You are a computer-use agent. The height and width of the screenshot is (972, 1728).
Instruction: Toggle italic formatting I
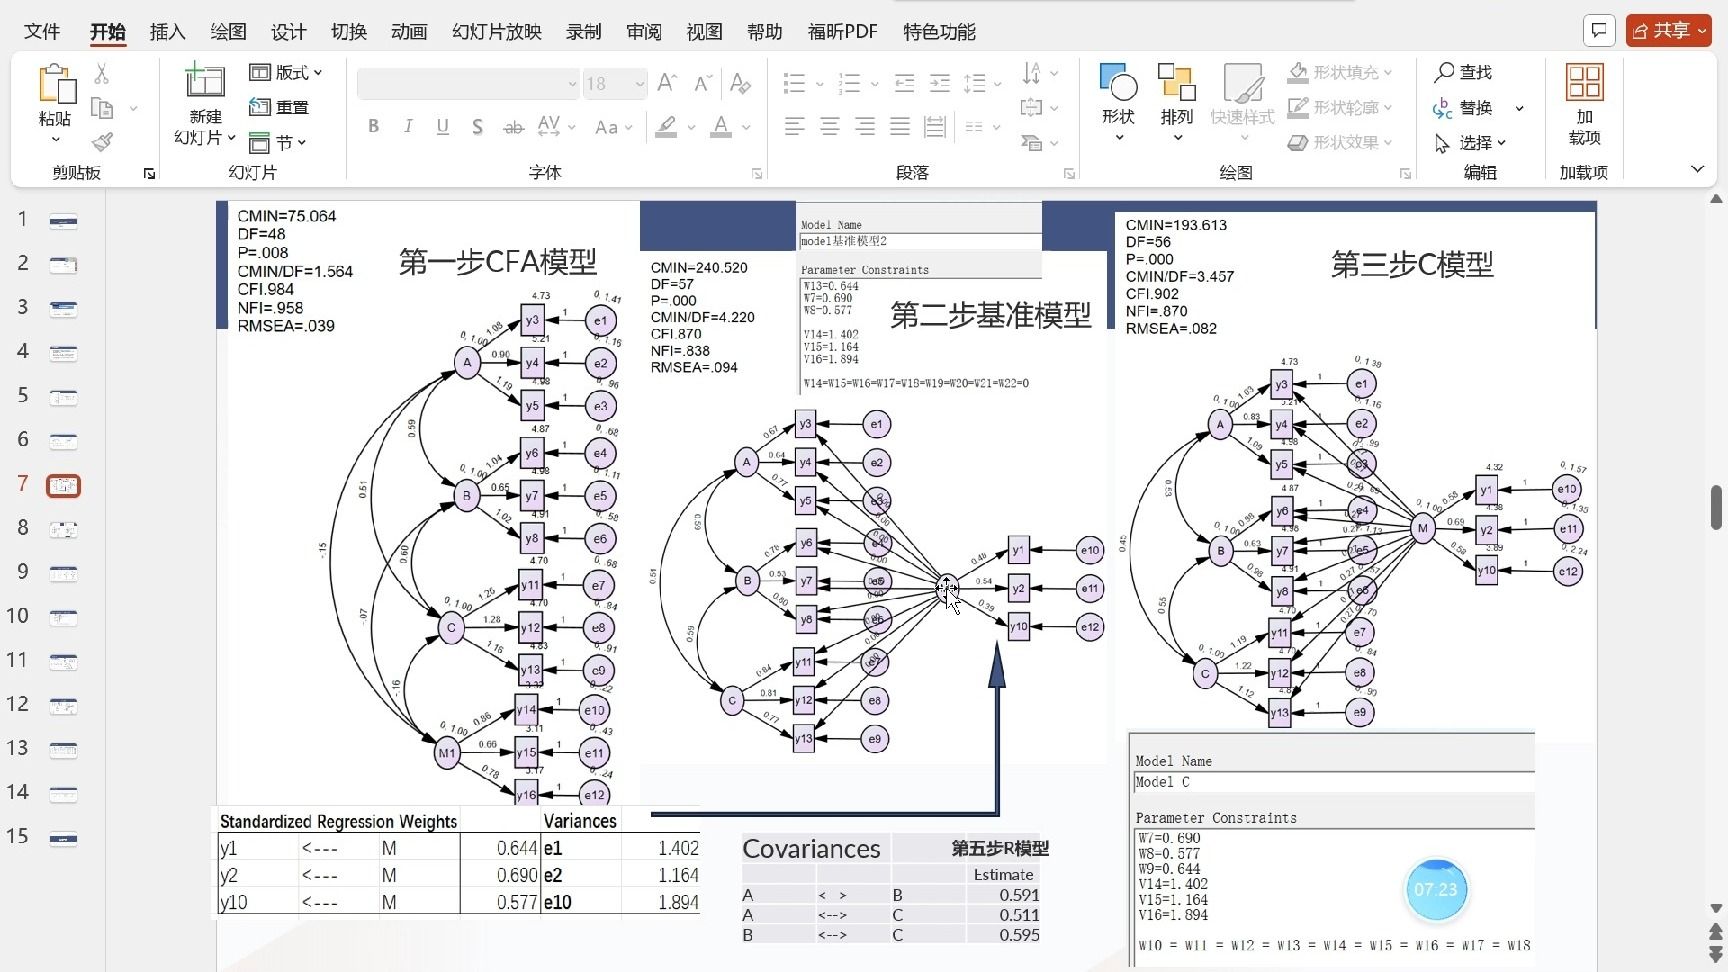click(408, 126)
